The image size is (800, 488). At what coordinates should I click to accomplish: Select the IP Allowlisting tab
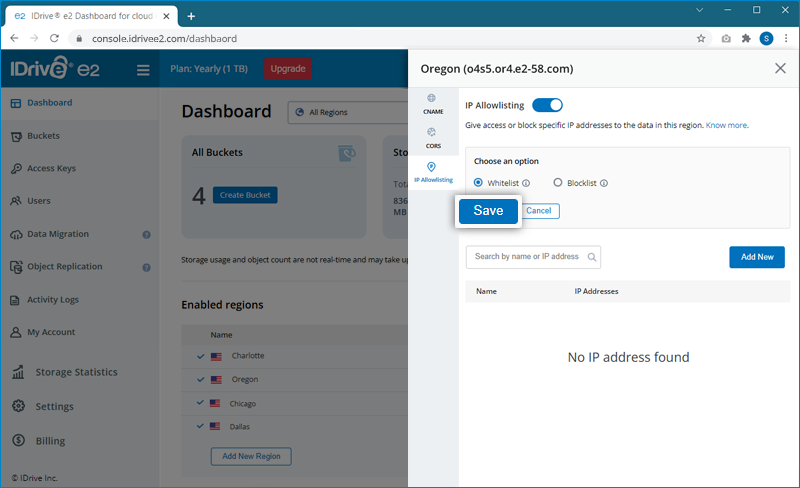(x=433, y=173)
